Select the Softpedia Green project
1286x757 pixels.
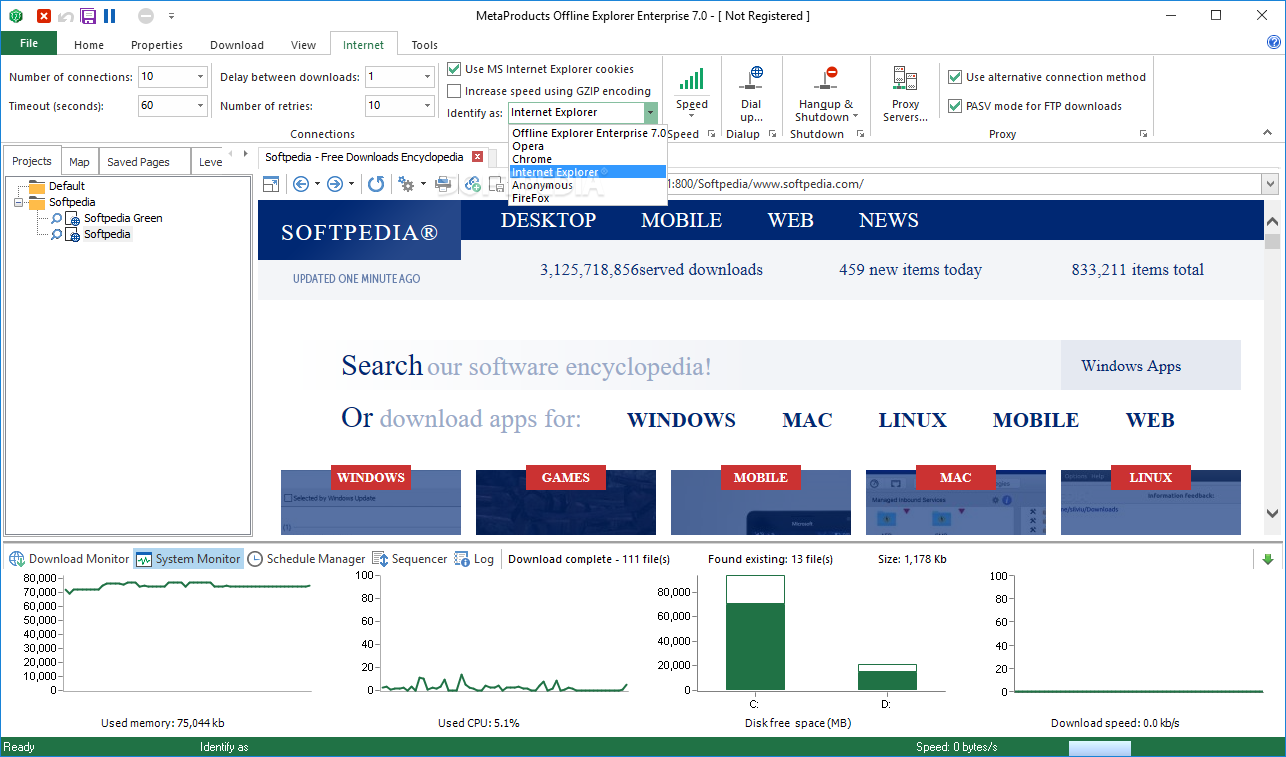click(122, 218)
